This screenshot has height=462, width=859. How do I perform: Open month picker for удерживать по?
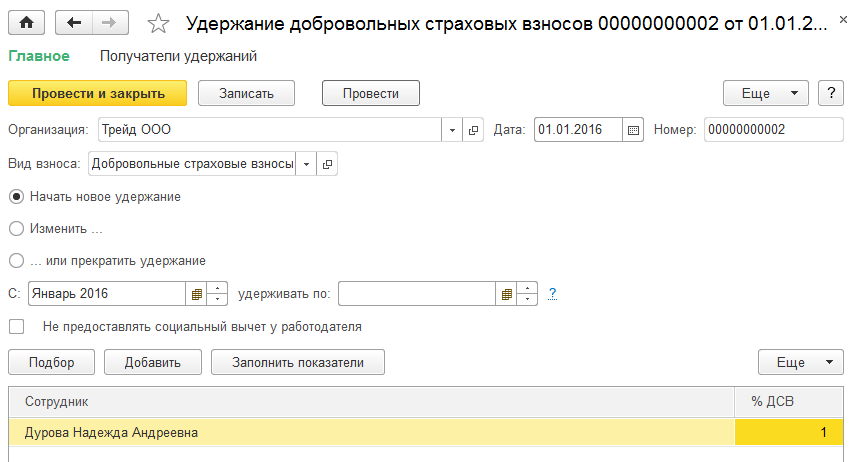(x=507, y=294)
